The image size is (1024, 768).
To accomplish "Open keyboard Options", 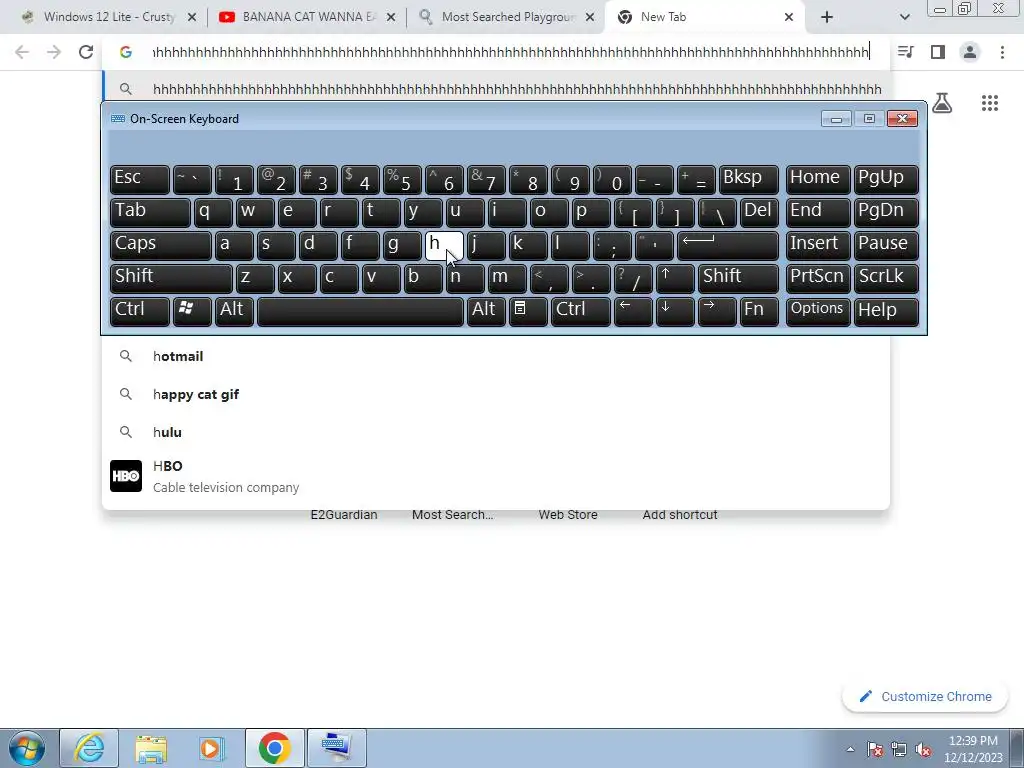I will 818,310.
